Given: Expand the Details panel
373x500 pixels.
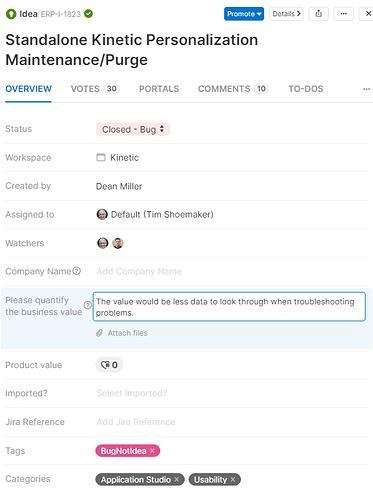Looking at the screenshot, I should 286,14.
